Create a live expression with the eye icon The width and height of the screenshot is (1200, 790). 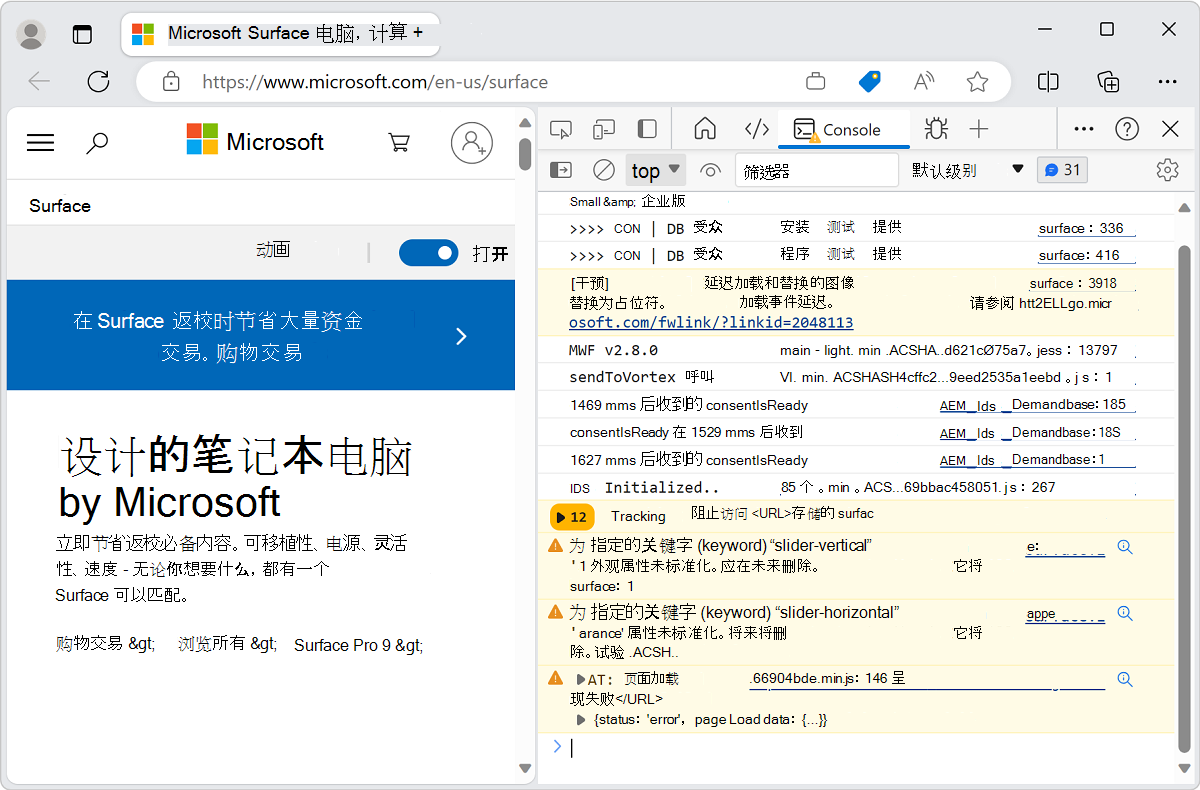point(710,170)
